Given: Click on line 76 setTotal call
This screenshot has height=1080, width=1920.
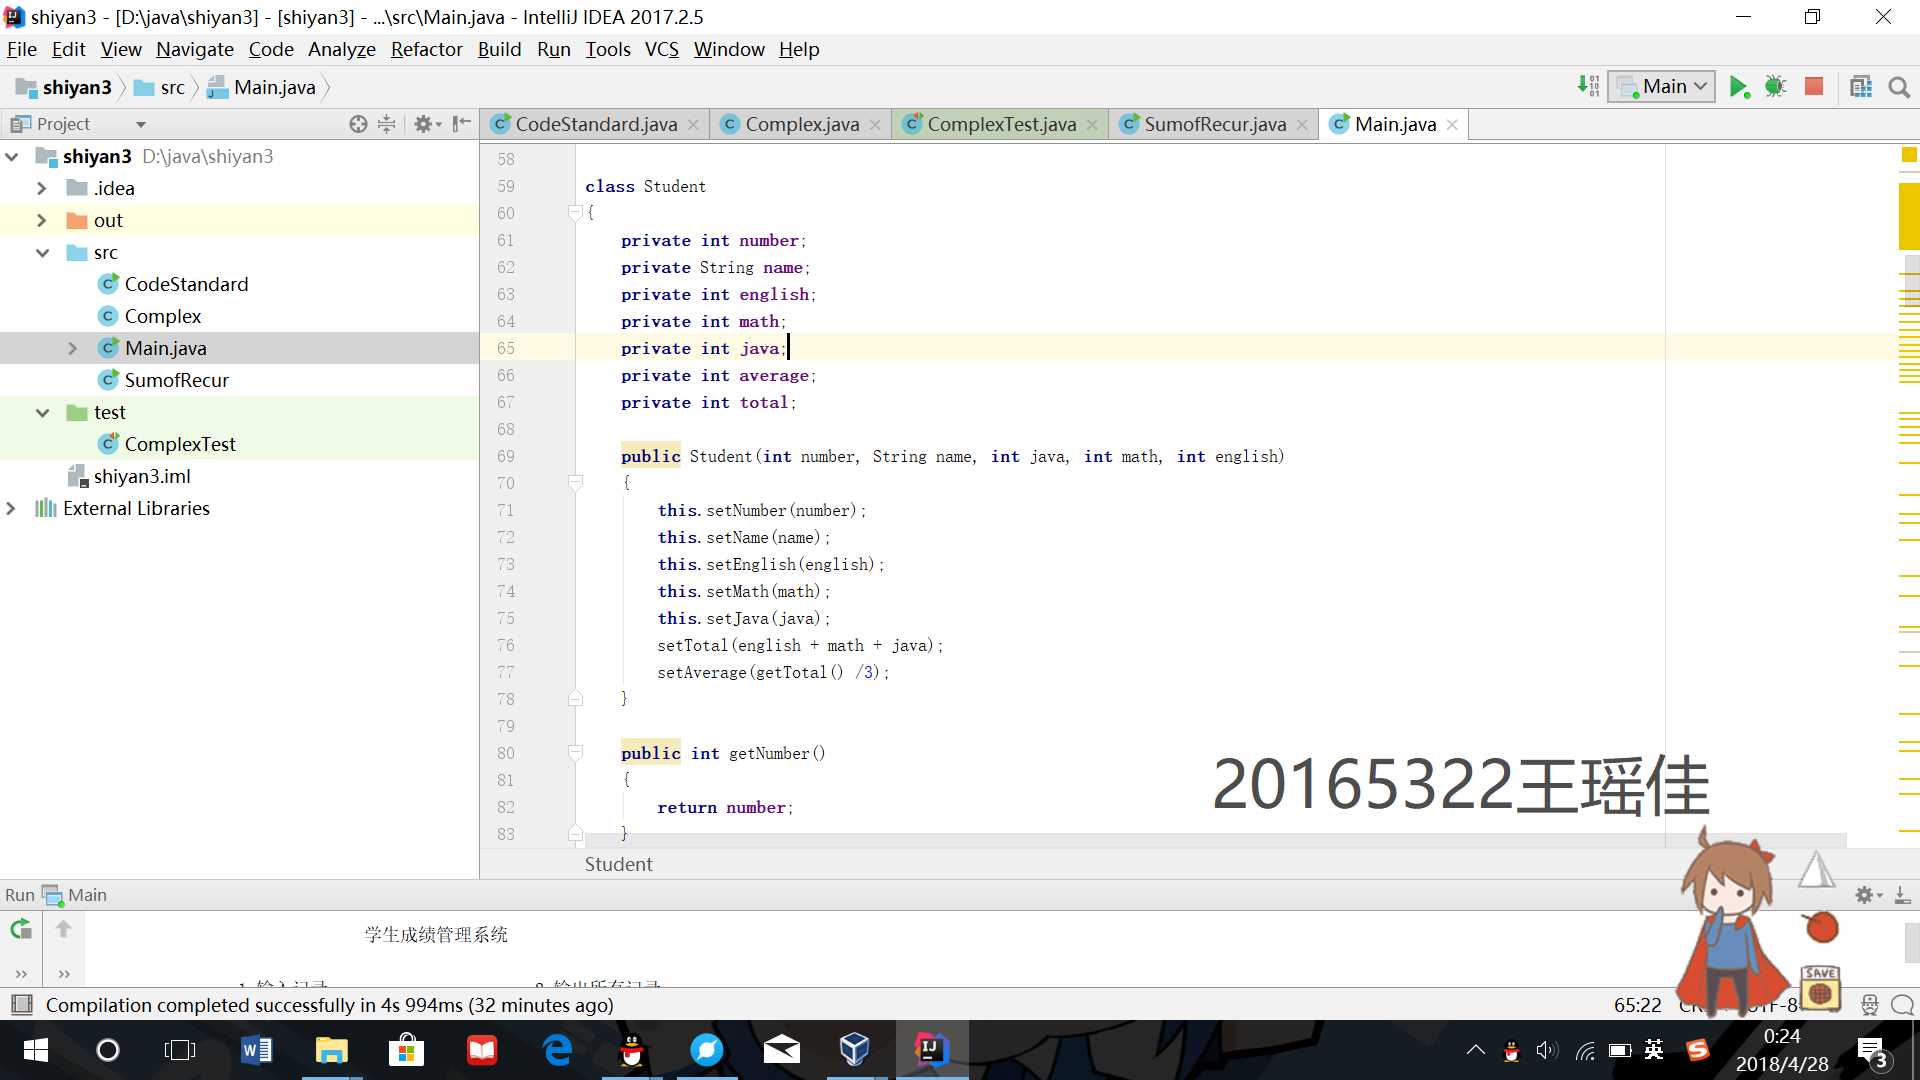Looking at the screenshot, I should tap(799, 645).
